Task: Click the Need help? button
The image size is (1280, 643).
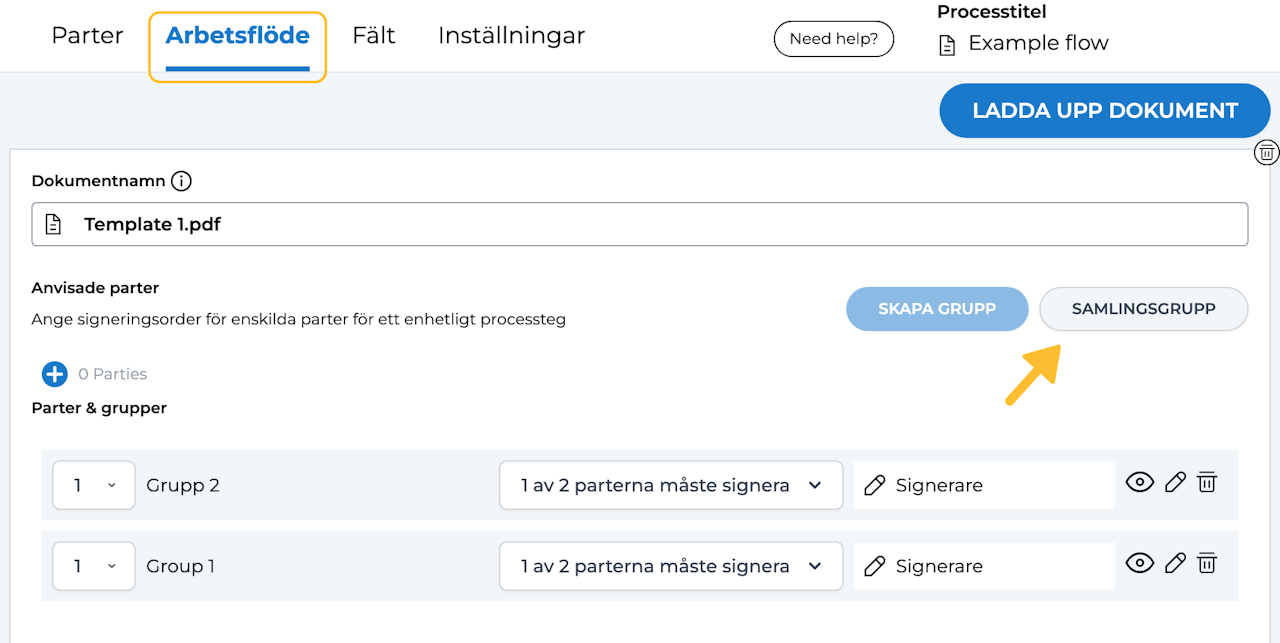Action: (833, 39)
